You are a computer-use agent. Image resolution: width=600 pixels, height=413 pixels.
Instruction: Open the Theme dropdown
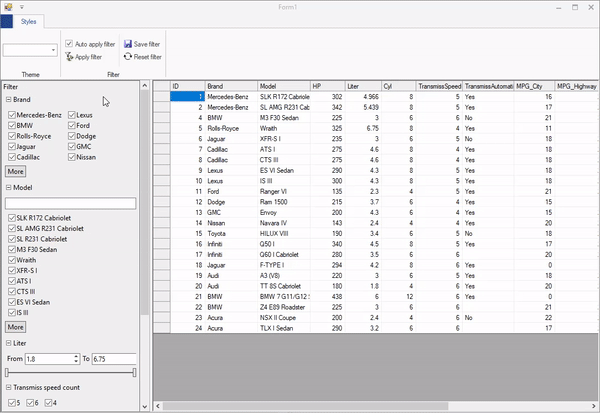click(52, 49)
